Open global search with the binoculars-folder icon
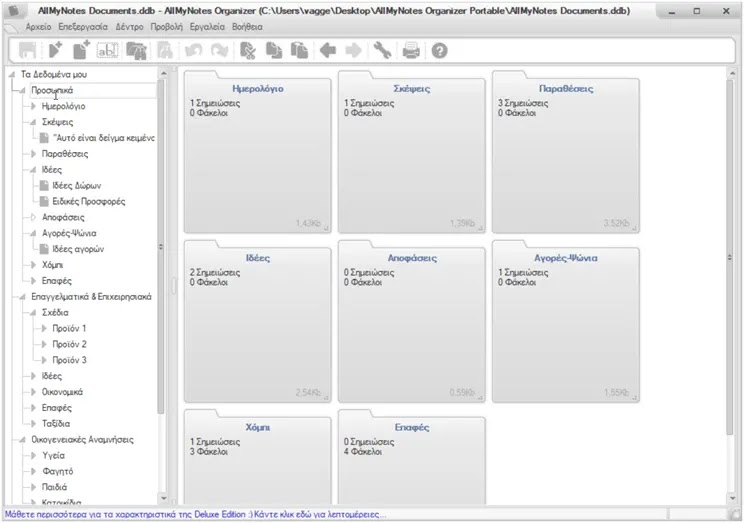 (136, 50)
